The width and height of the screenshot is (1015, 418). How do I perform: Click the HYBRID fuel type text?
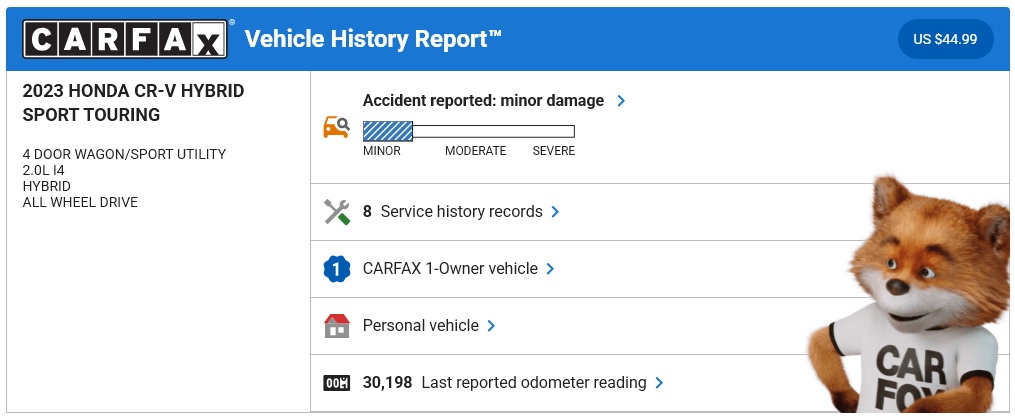(47, 186)
